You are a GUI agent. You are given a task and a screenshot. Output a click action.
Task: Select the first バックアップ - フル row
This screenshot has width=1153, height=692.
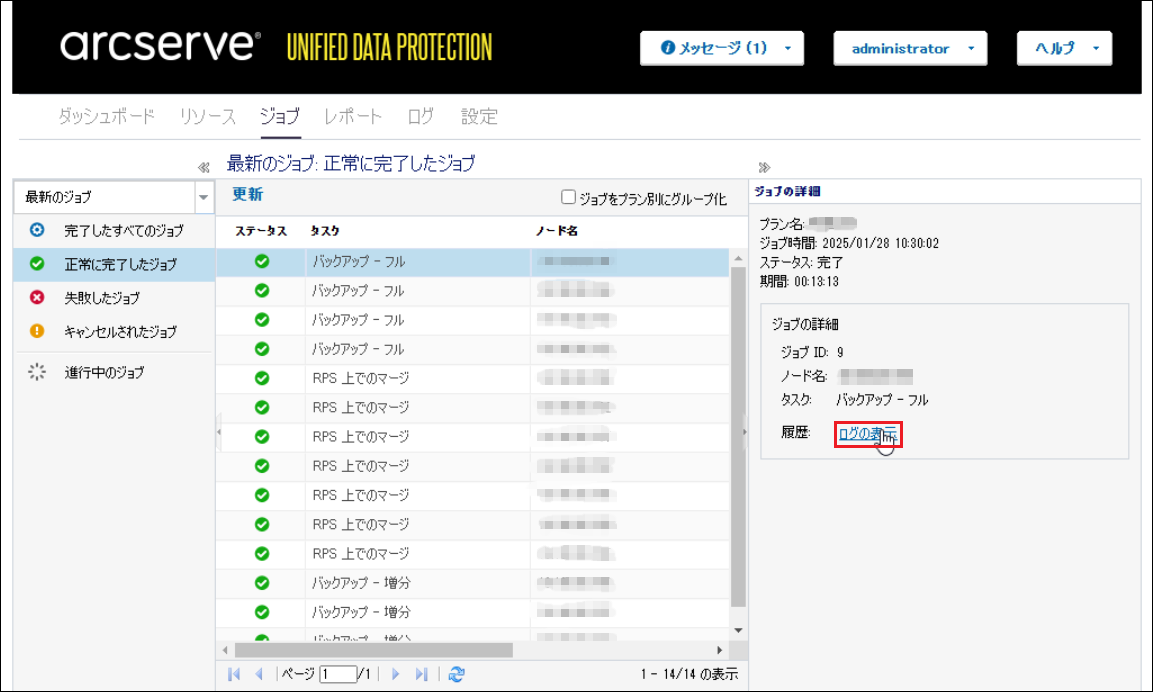click(472, 262)
